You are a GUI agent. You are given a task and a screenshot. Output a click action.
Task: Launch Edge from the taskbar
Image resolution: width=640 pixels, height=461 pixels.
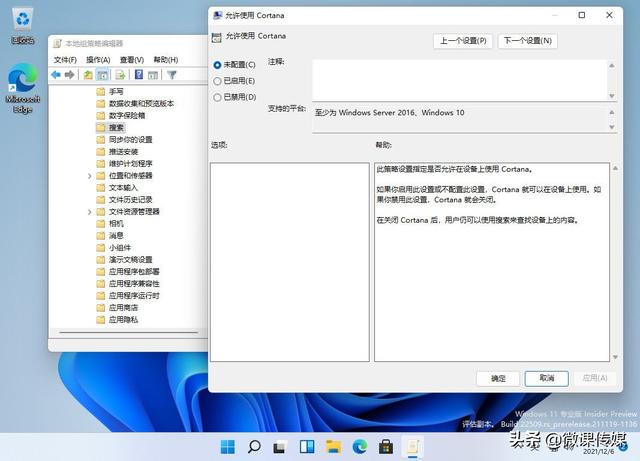(360, 447)
